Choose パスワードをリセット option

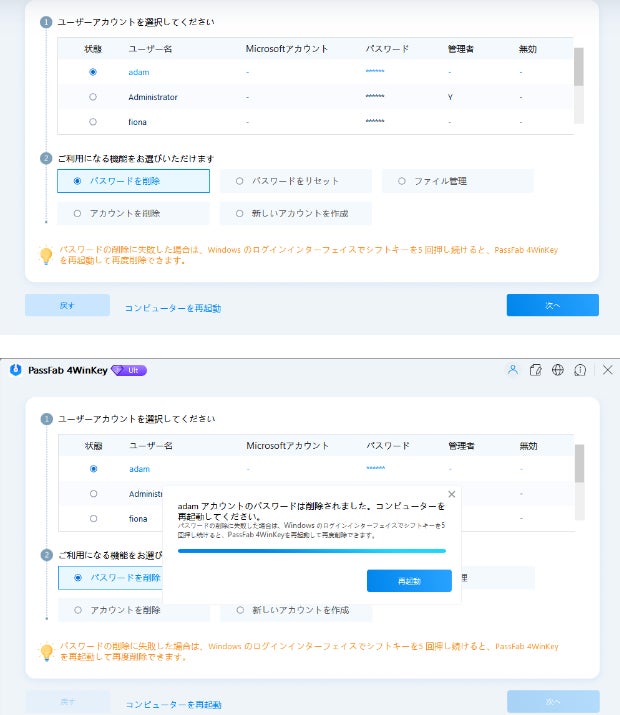[x=295, y=181]
